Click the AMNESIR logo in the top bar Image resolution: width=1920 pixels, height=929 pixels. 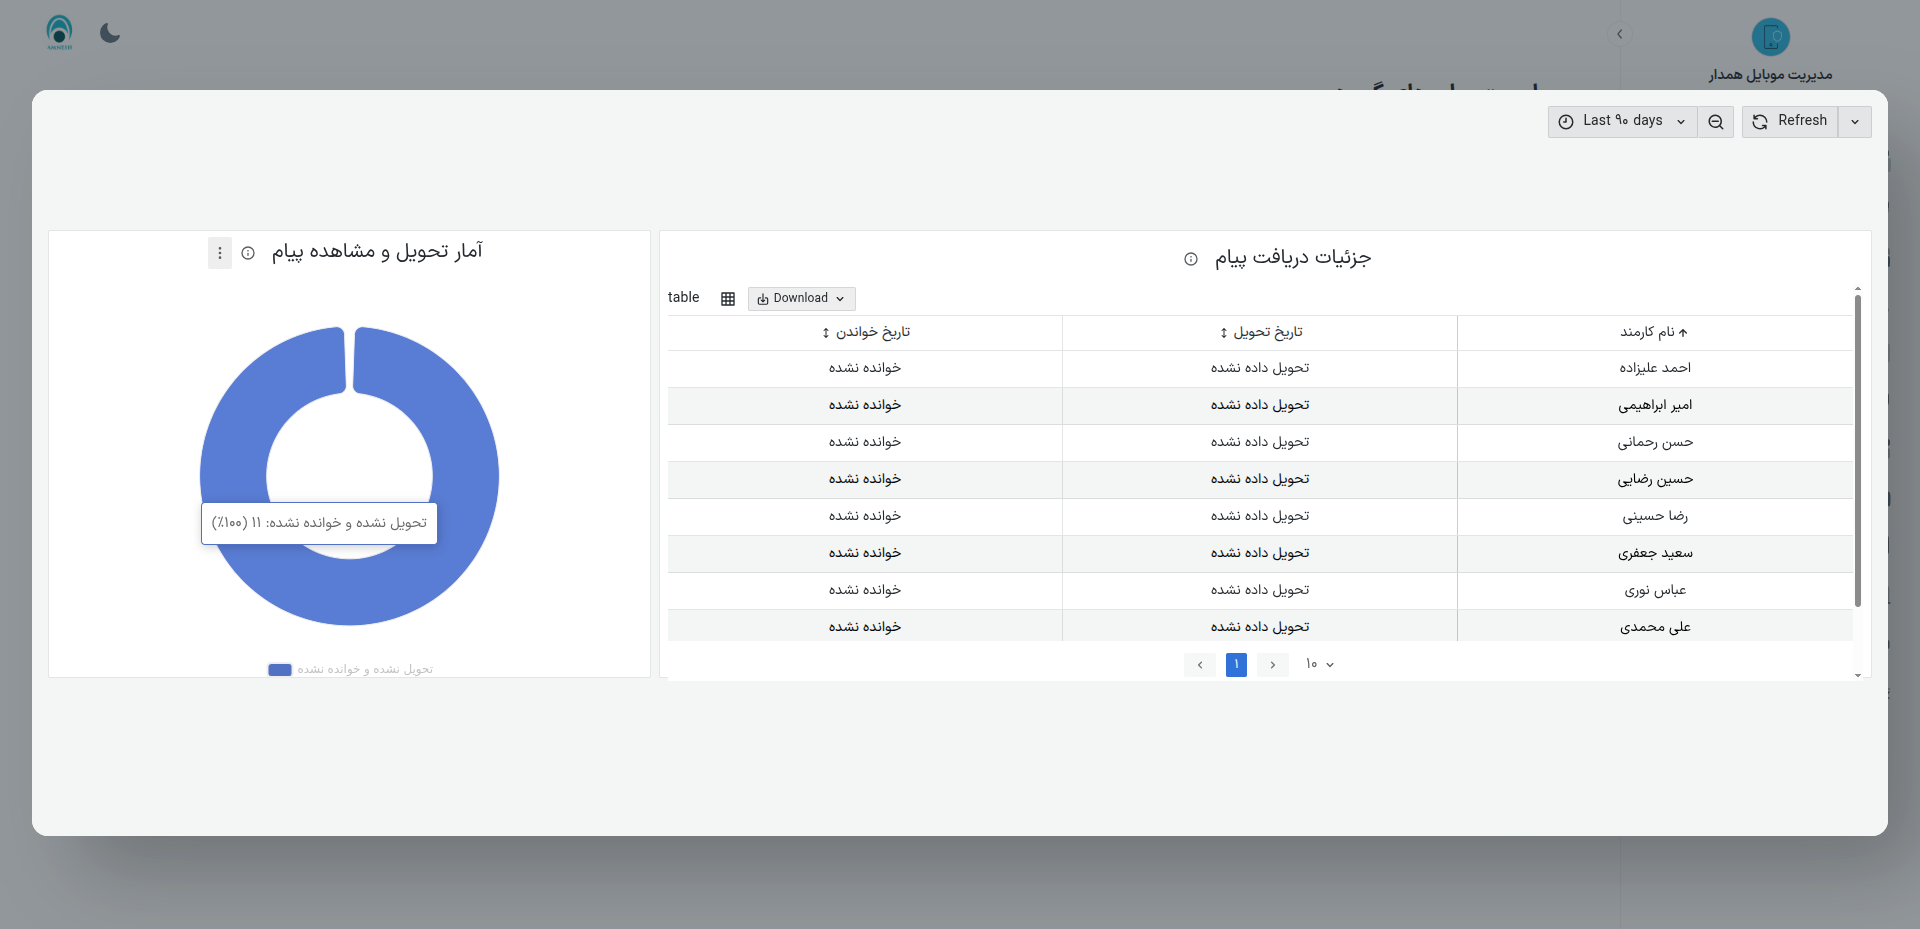58,32
